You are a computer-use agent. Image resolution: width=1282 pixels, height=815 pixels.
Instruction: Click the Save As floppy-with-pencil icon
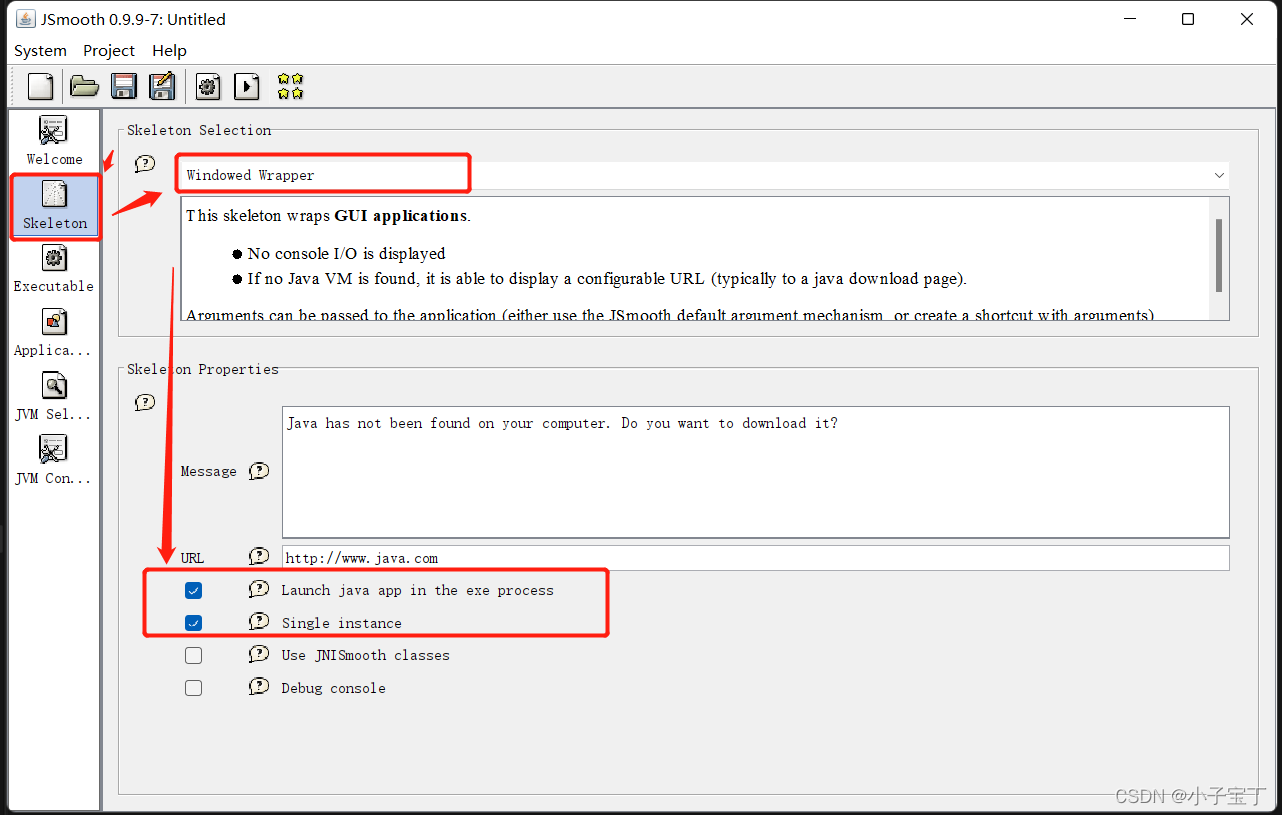coord(162,86)
